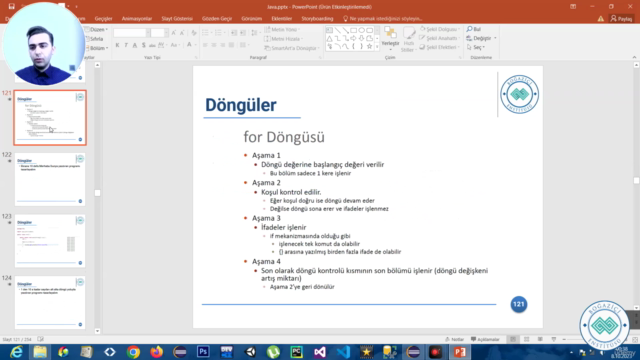Click Sıfırla reset slide button
This screenshot has height=360, width=640.
[94, 39]
